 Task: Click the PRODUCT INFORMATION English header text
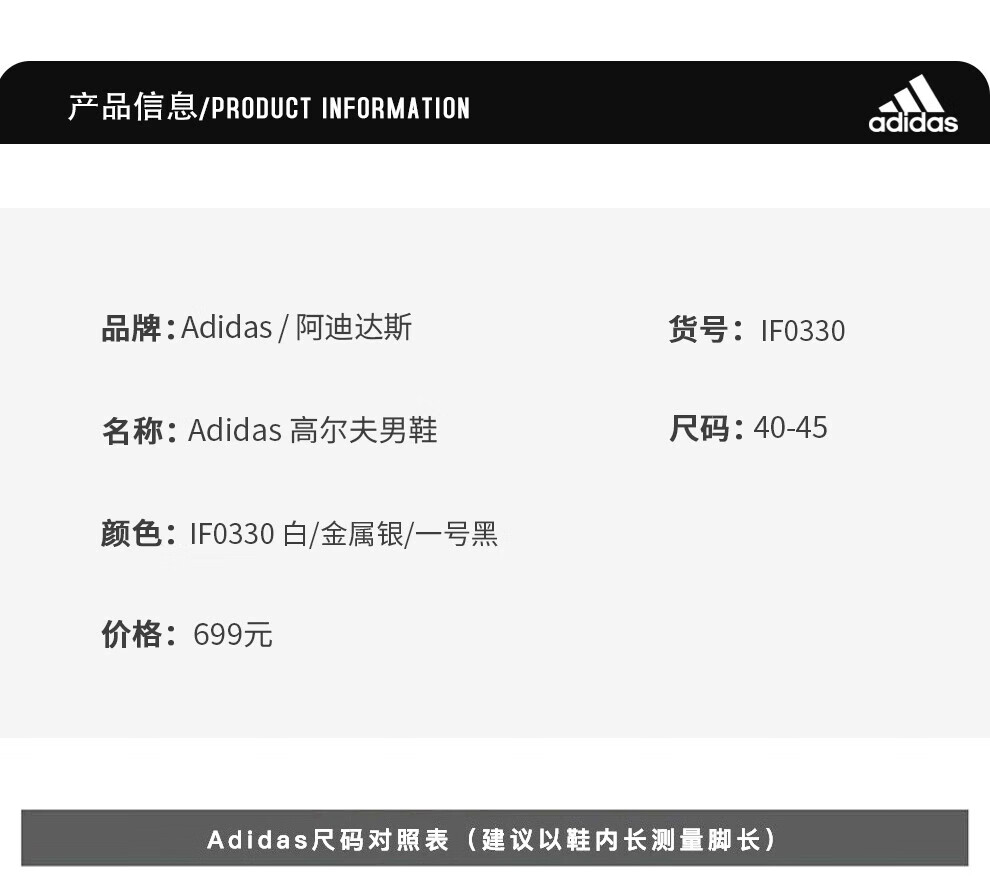[x=340, y=108]
